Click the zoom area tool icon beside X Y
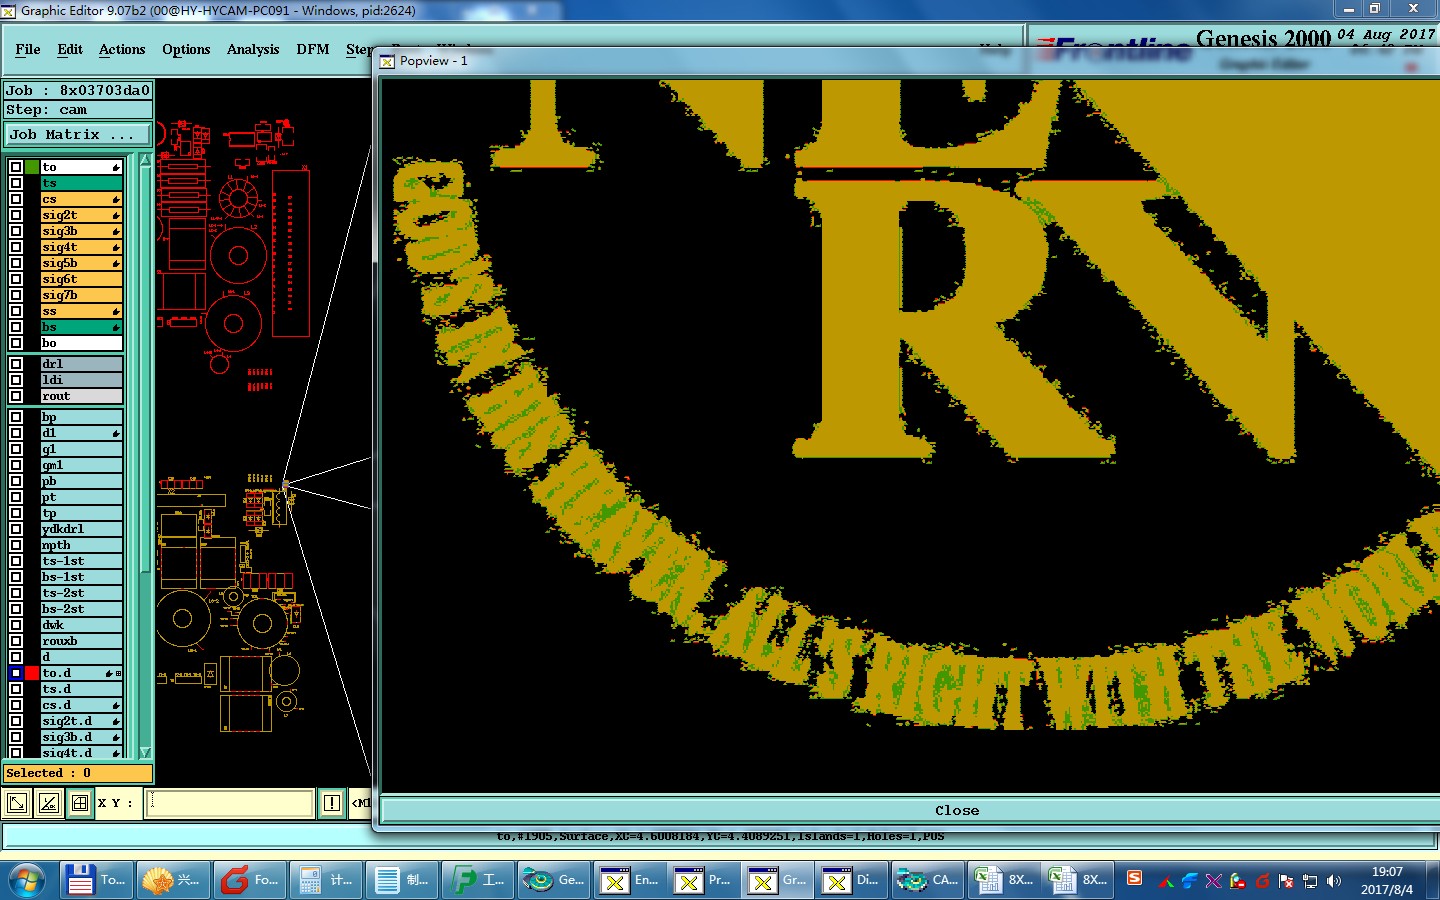Image resolution: width=1440 pixels, height=900 pixels. (x=17, y=803)
